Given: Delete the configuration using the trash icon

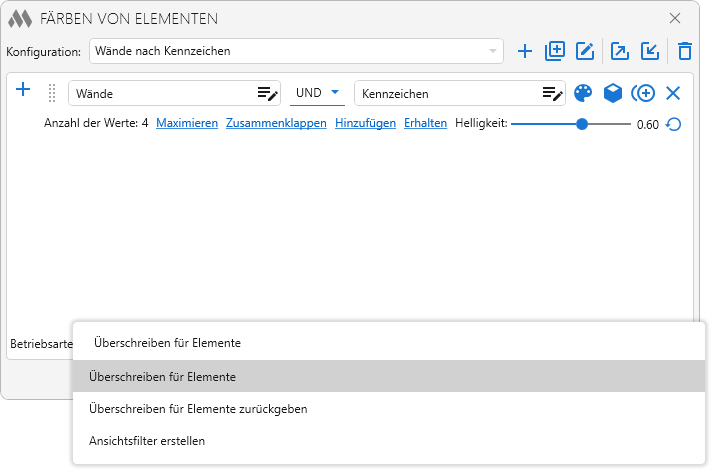Looking at the screenshot, I should pyautogui.click(x=684, y=51).
